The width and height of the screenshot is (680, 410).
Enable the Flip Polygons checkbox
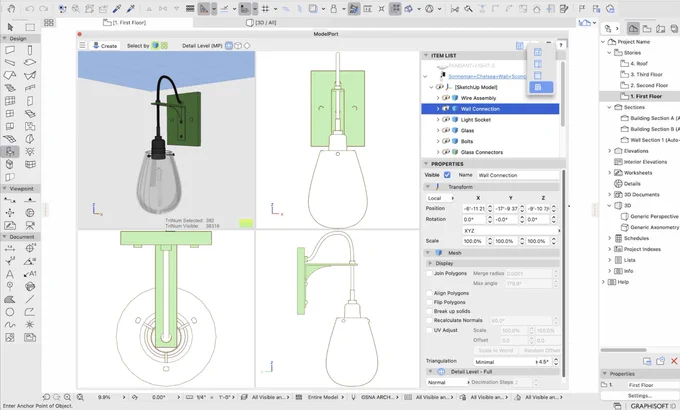[x=429, y=302]
